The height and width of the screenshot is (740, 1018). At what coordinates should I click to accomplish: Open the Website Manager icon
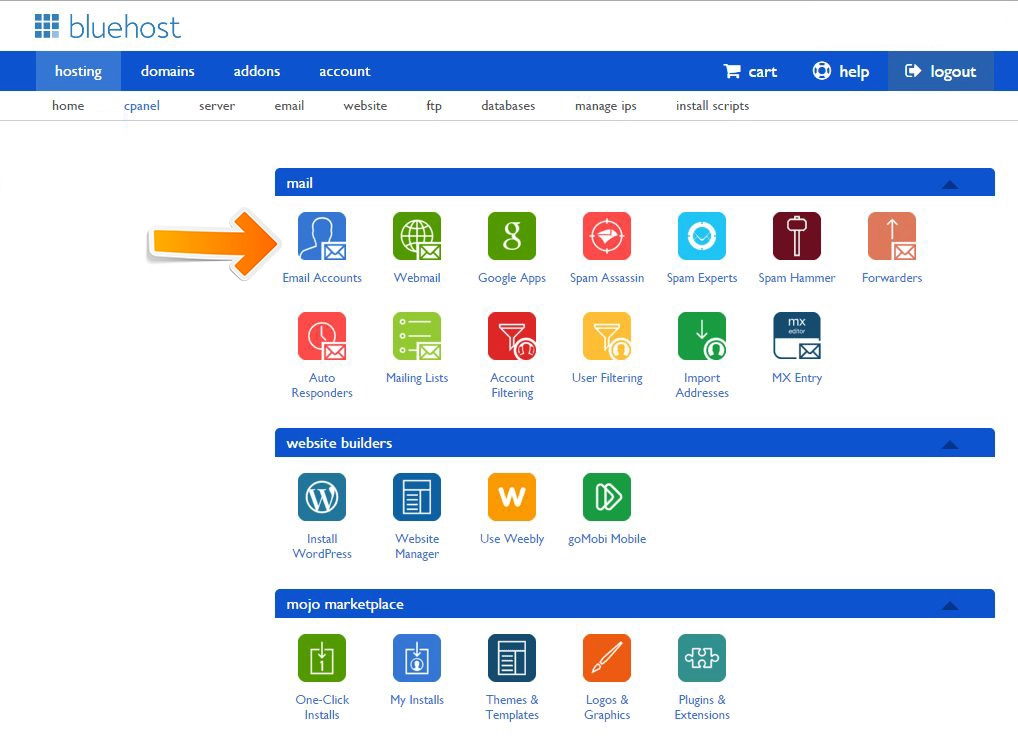tap(417, 497)
